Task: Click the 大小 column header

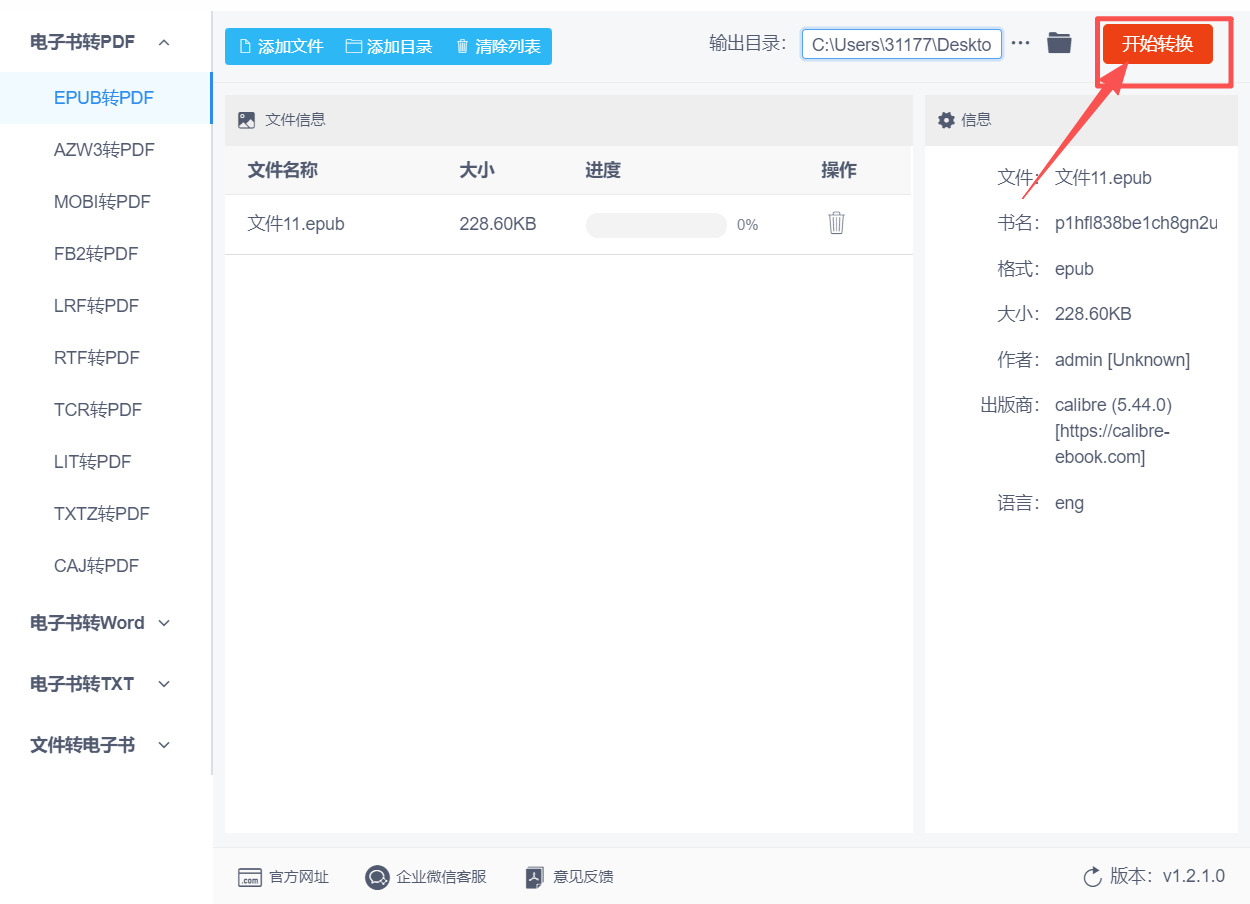Action: click(x=477, y=170)
